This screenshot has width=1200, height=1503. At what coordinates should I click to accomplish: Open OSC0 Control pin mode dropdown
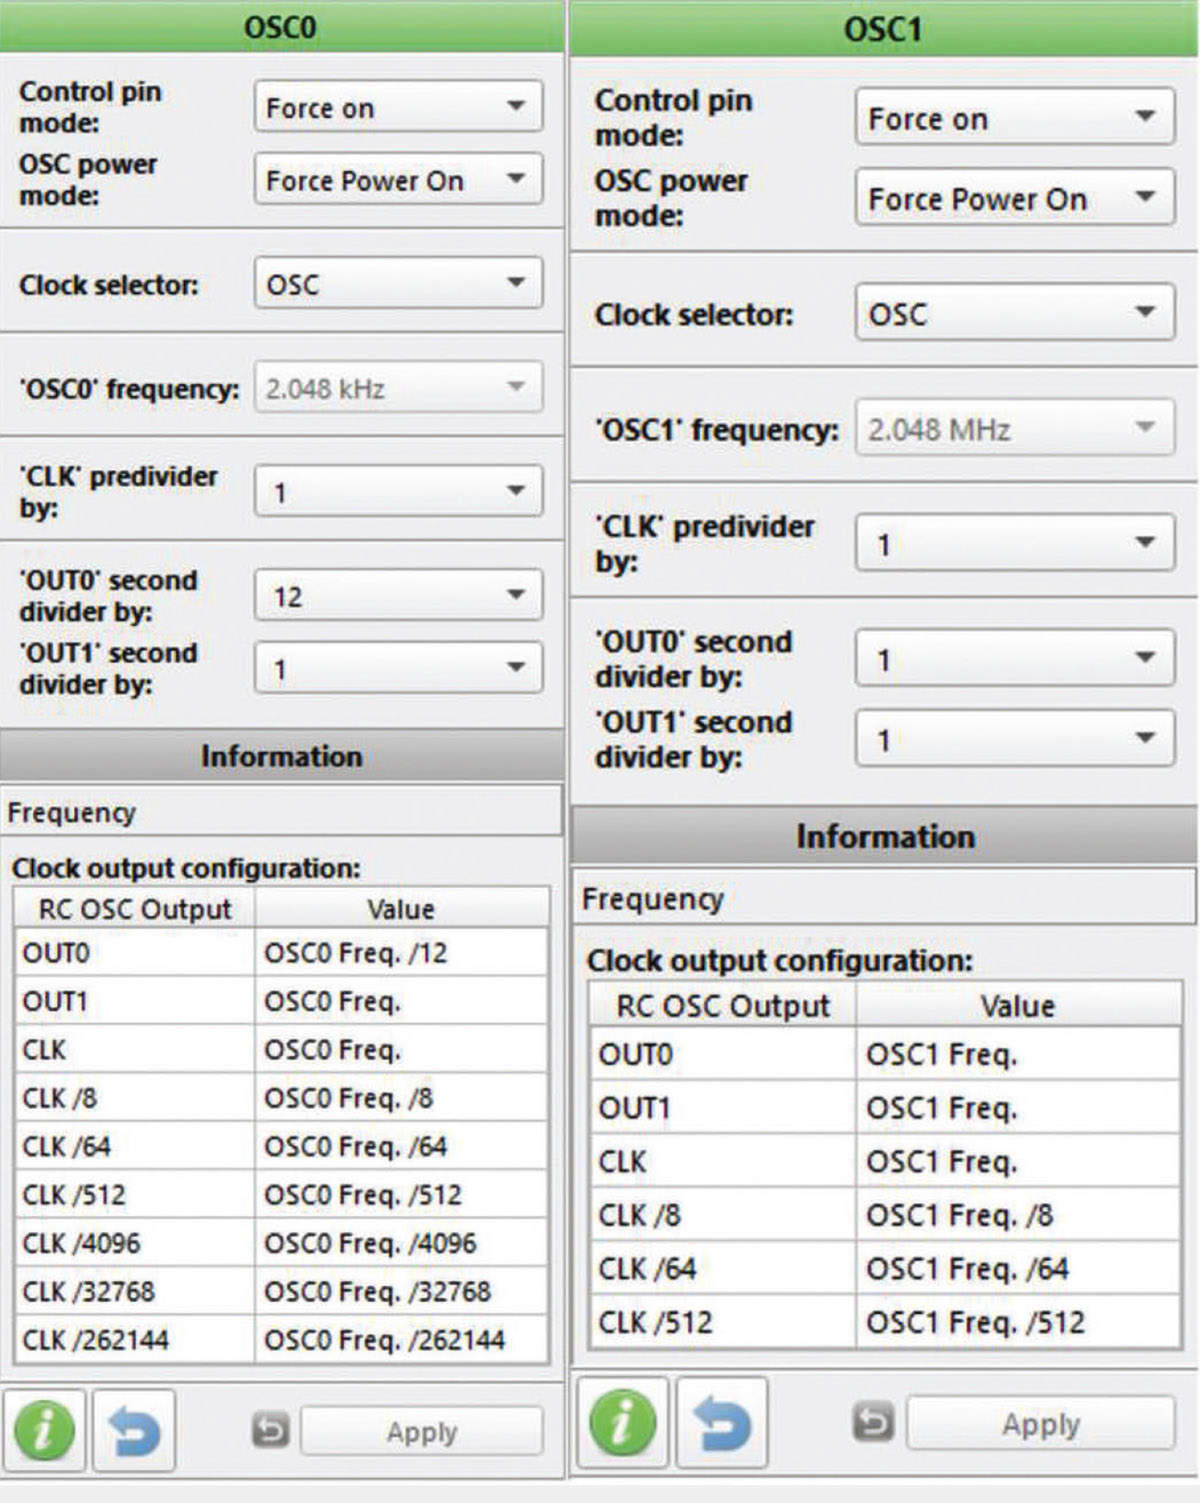tap(398, 107)
